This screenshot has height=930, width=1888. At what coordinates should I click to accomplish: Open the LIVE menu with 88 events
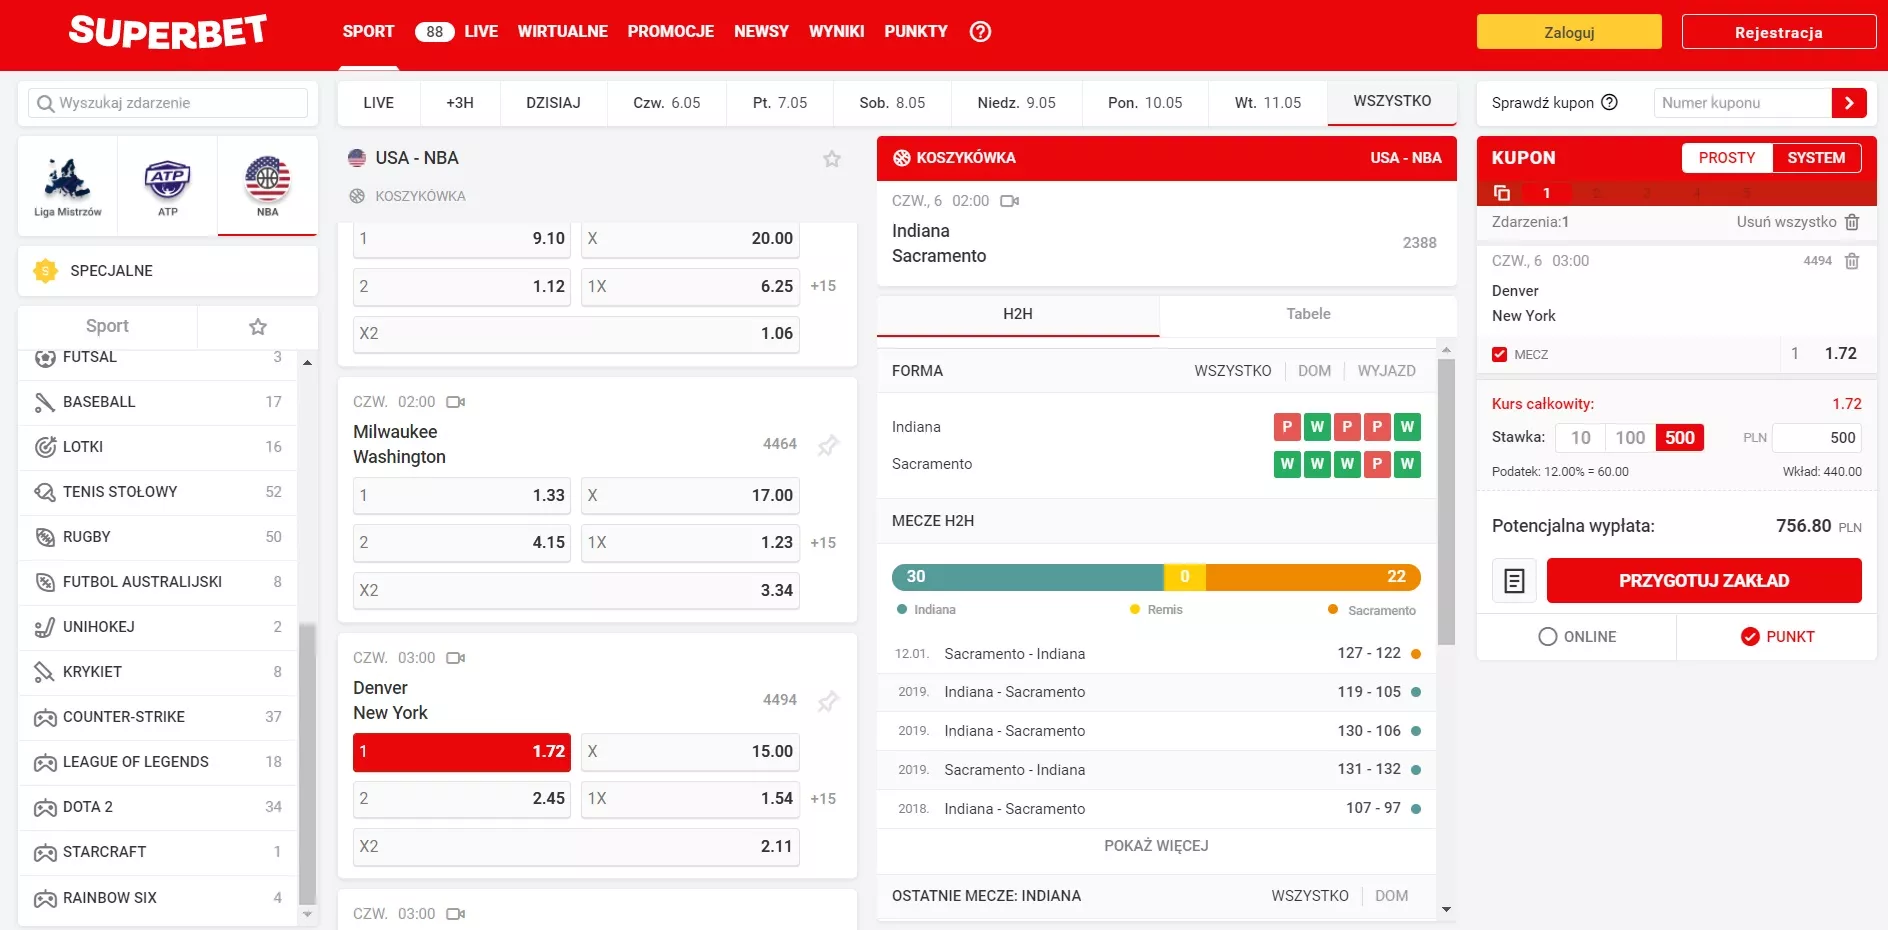(x=456, y=32)
